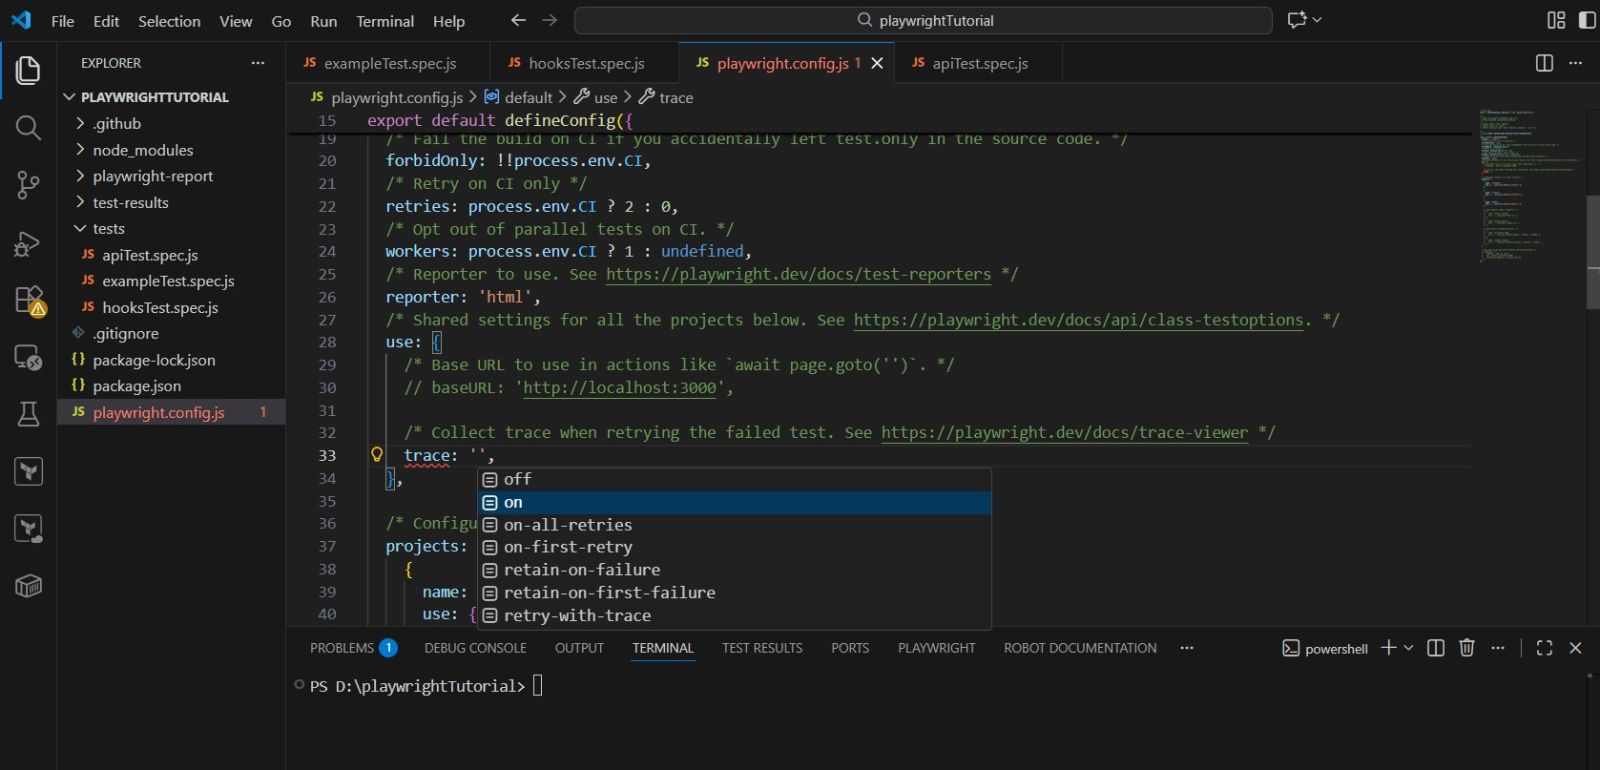Open the Extensions view
The width and height of the screenshot is (1600, 770).
point(28,300)
